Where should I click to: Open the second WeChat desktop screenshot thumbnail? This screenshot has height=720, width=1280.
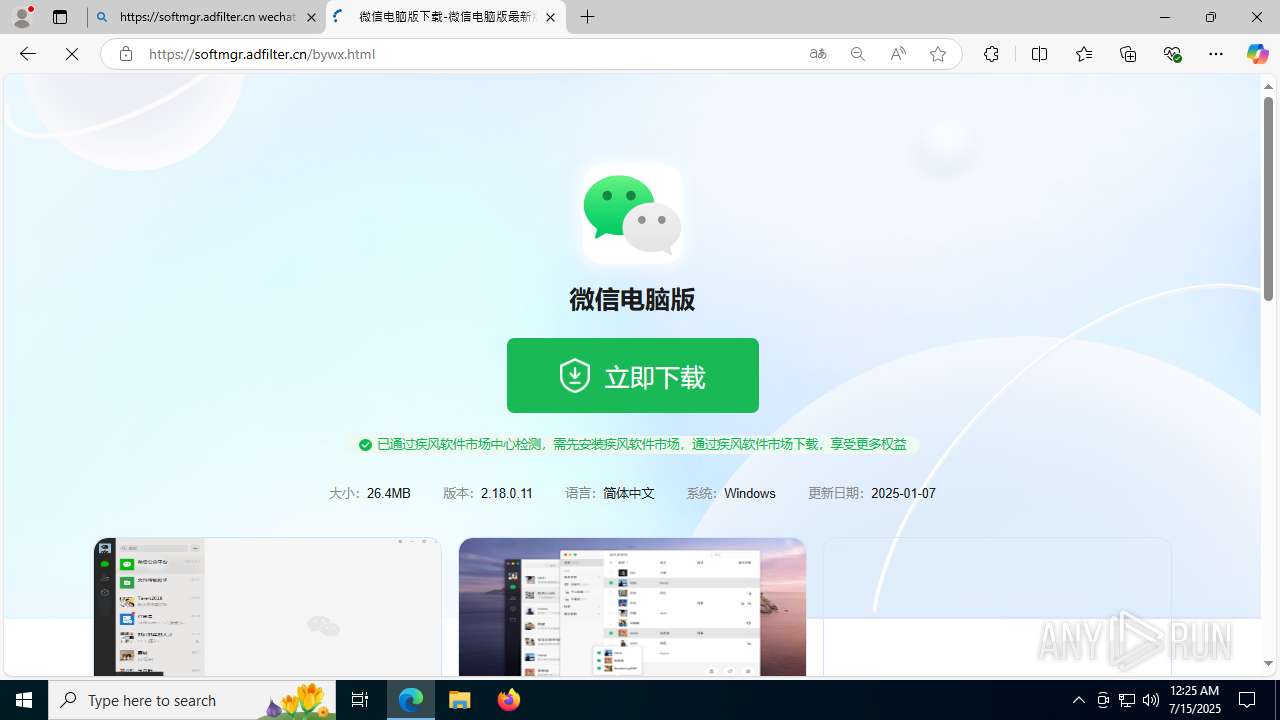pyautogui.click(x=632, y=607)
